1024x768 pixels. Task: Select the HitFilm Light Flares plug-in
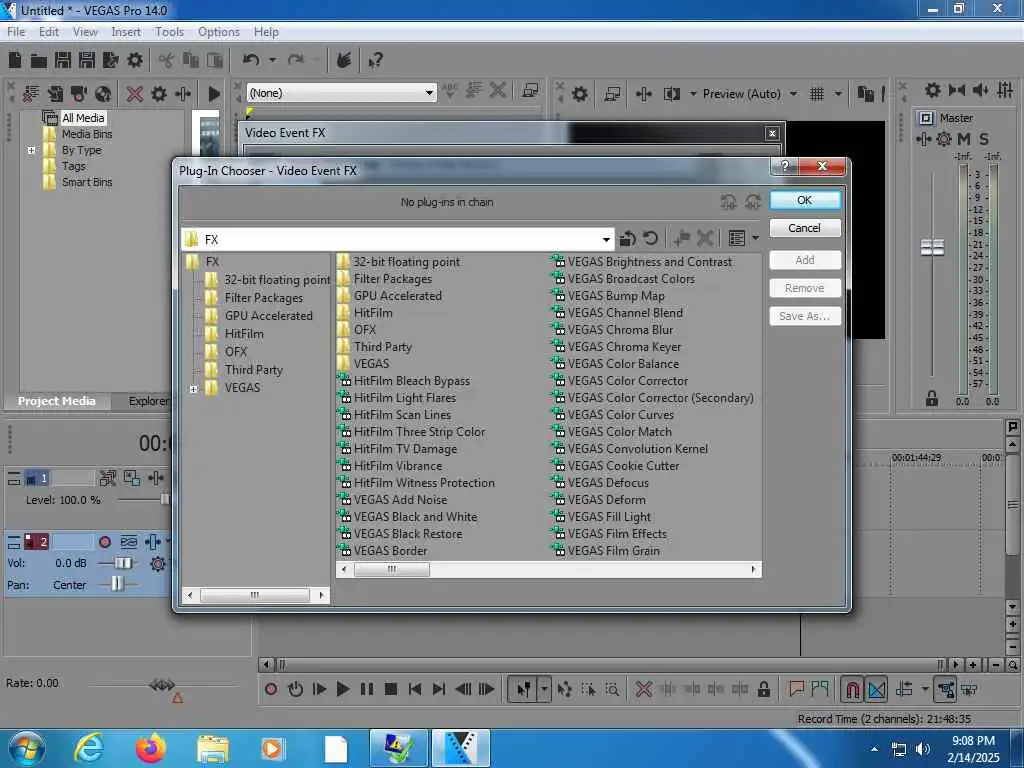point(404,398)
